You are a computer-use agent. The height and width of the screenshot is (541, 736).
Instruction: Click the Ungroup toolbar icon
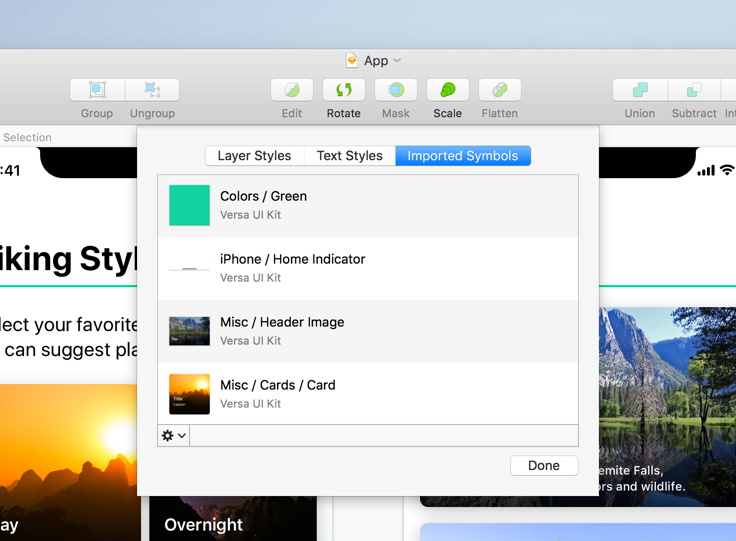tap(152, 90)
